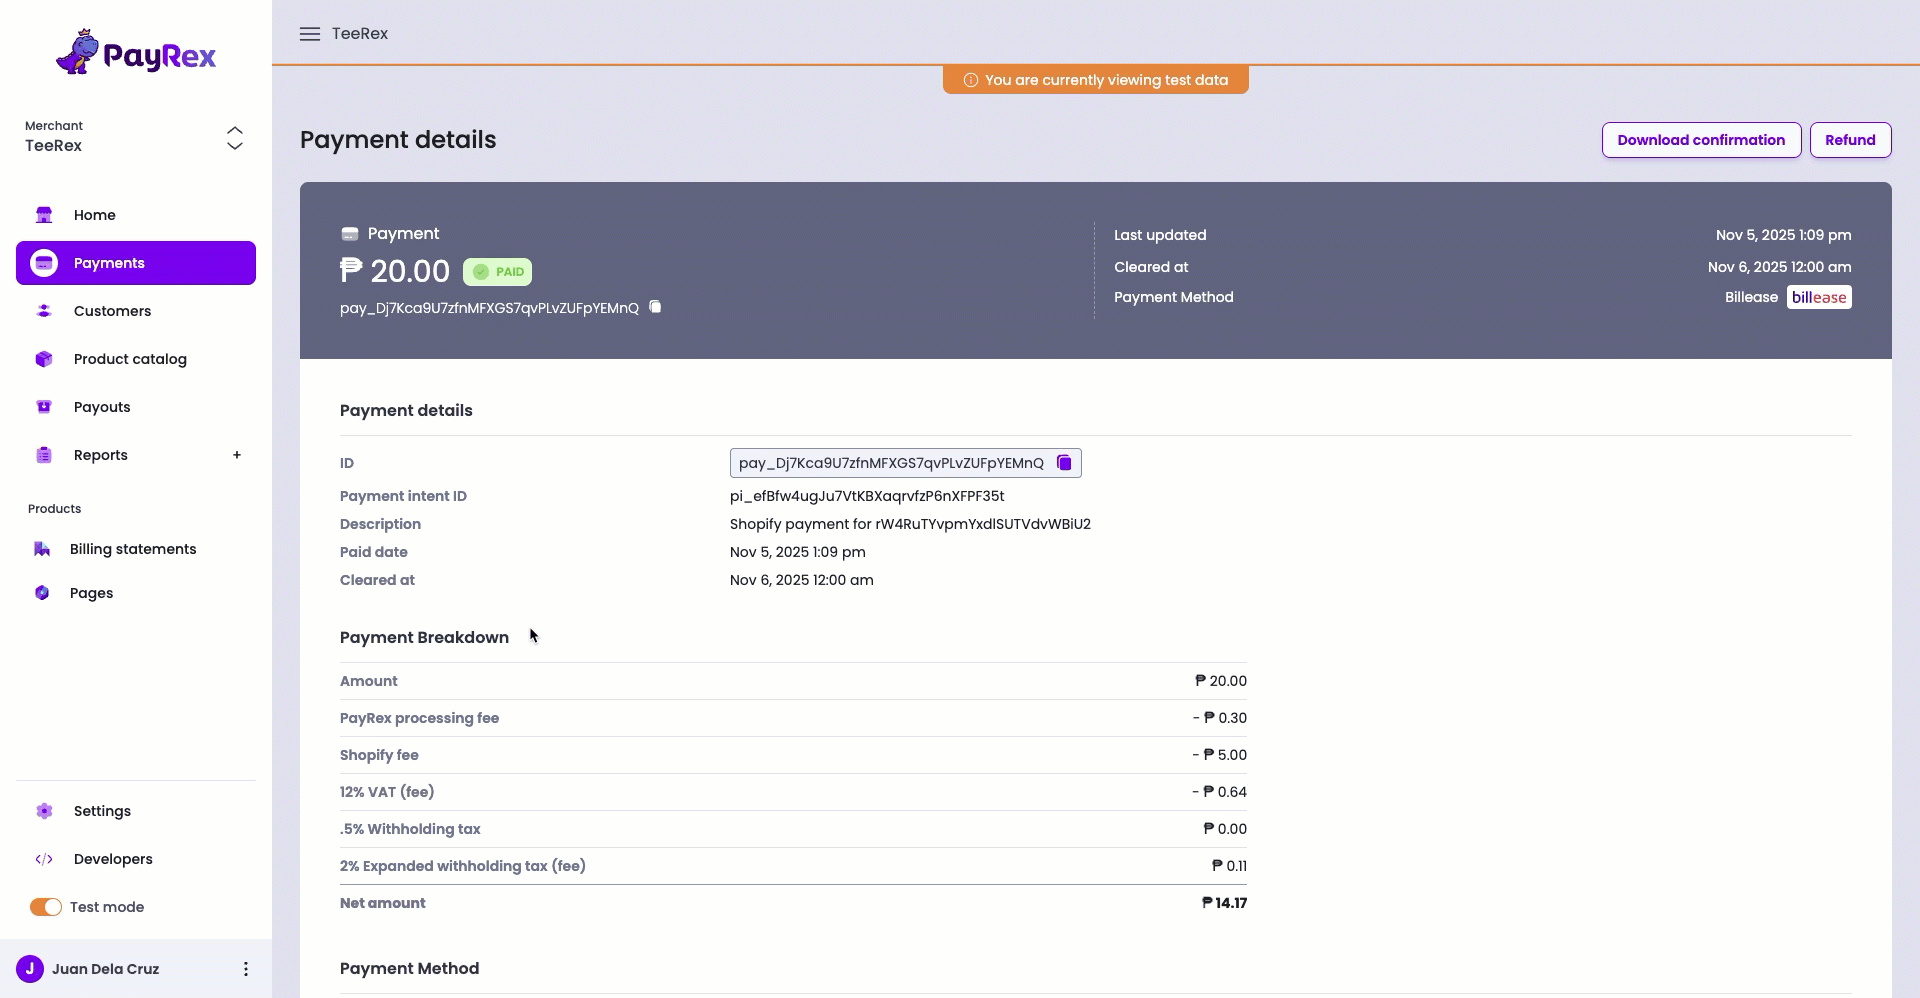1920x998 pixels.
Task: Click the PAID status badge
Action: (x=497, y=271)
